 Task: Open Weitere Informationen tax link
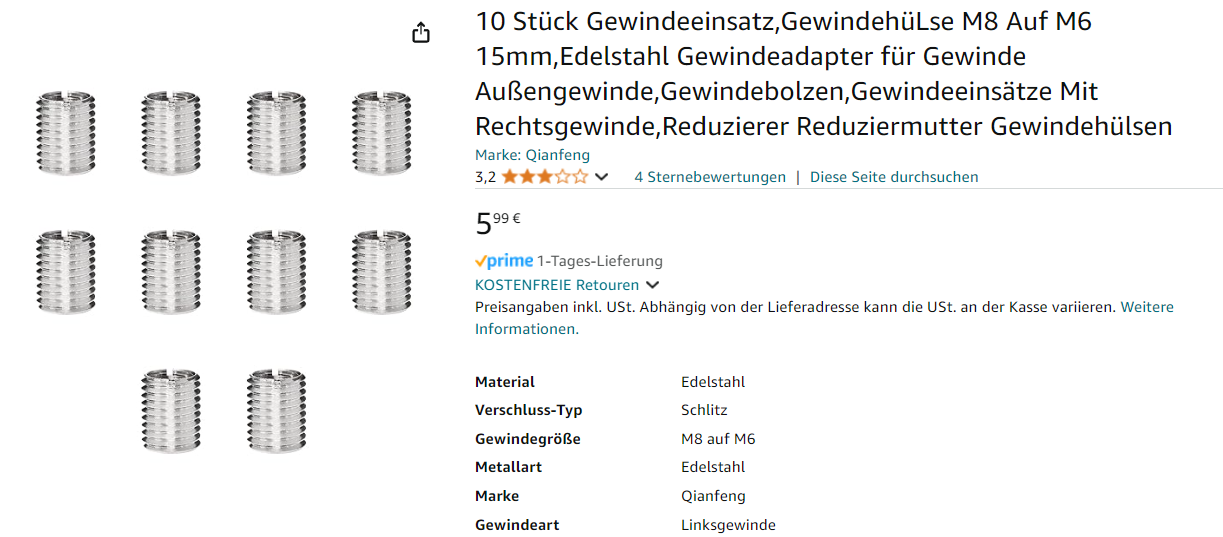point(1146,307)
